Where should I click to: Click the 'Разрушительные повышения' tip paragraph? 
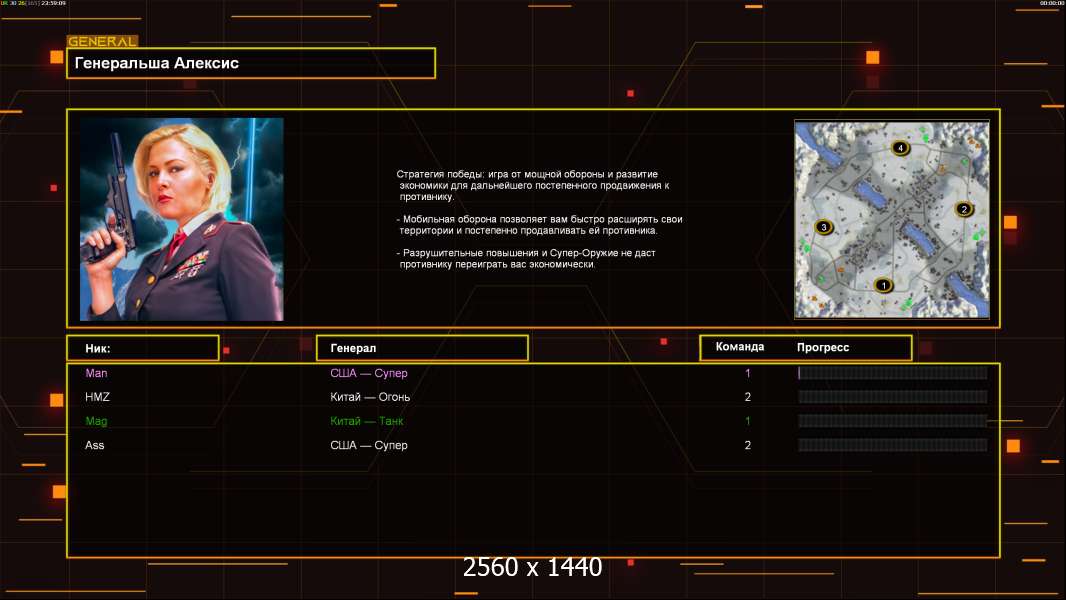(x=526, y=259)
